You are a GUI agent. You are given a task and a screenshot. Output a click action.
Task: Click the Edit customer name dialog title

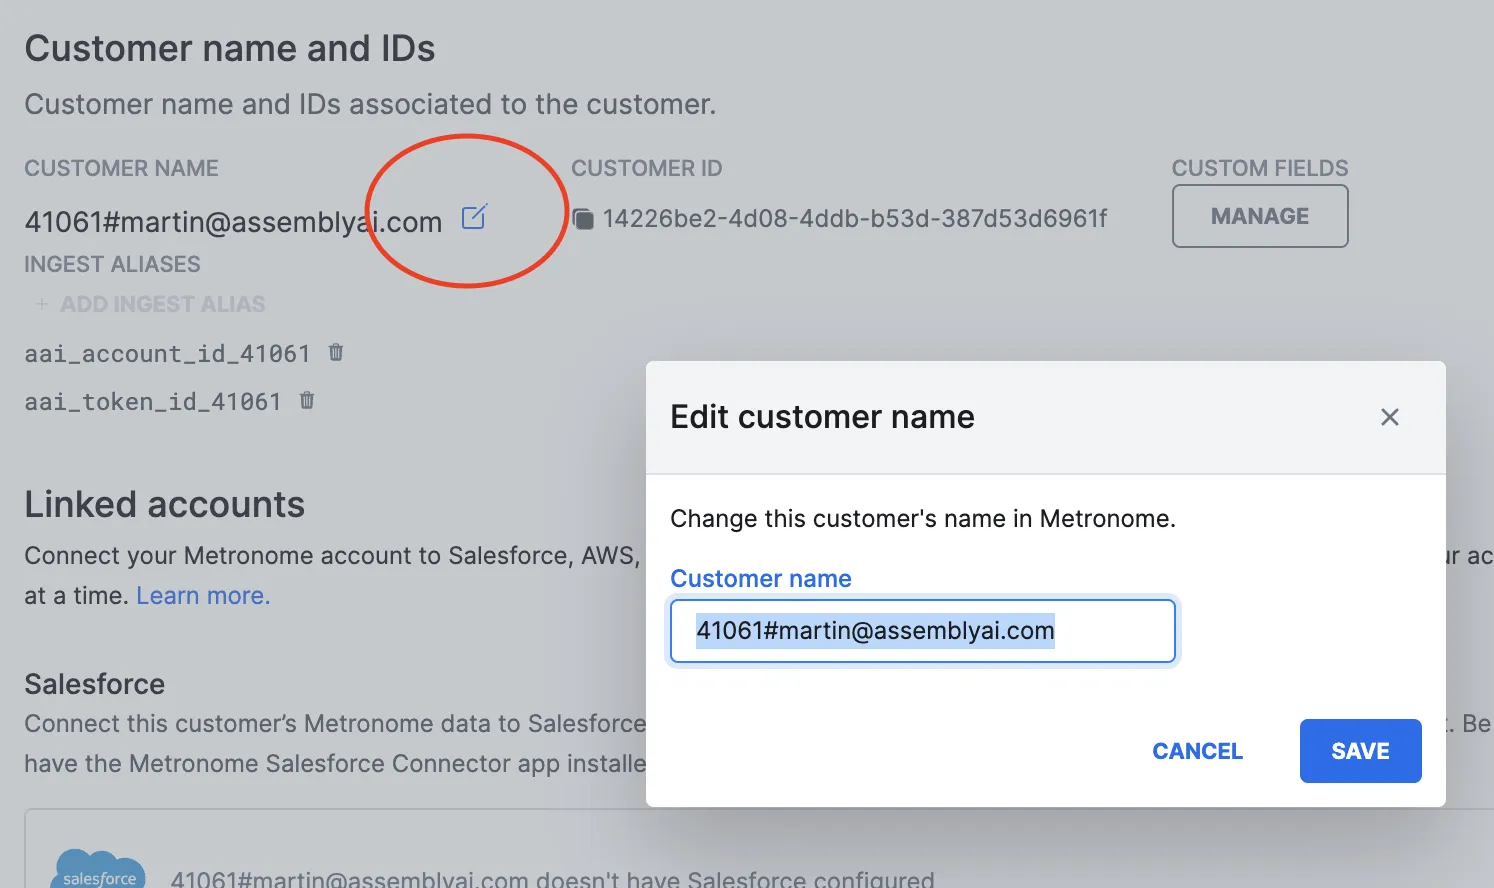tap(822, 417)
